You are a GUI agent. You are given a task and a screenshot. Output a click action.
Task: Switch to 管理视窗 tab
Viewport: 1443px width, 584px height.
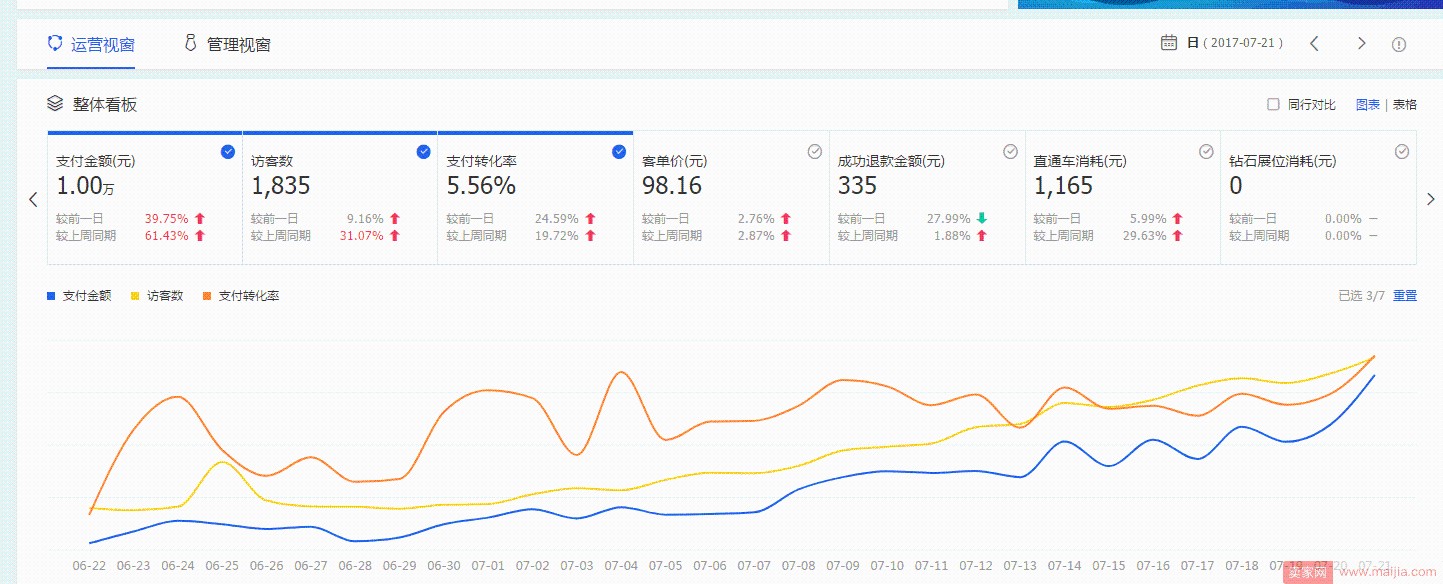(x=226, y=44)
